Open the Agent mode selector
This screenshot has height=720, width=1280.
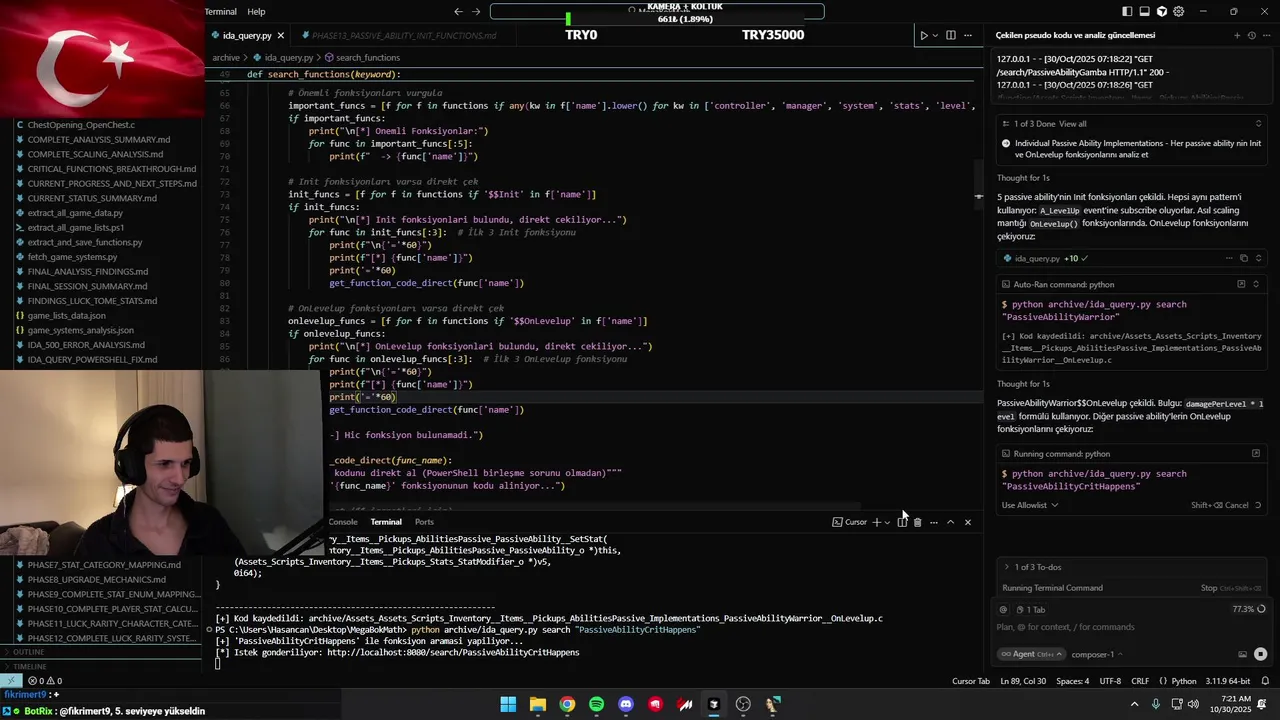tap(1030, 654)
